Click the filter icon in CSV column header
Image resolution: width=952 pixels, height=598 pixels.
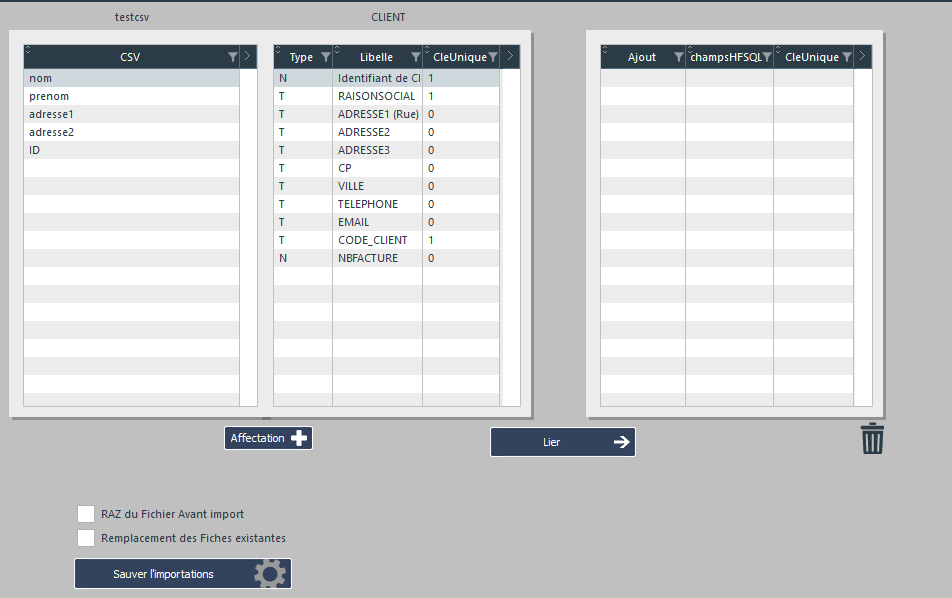tap(233, 57)
